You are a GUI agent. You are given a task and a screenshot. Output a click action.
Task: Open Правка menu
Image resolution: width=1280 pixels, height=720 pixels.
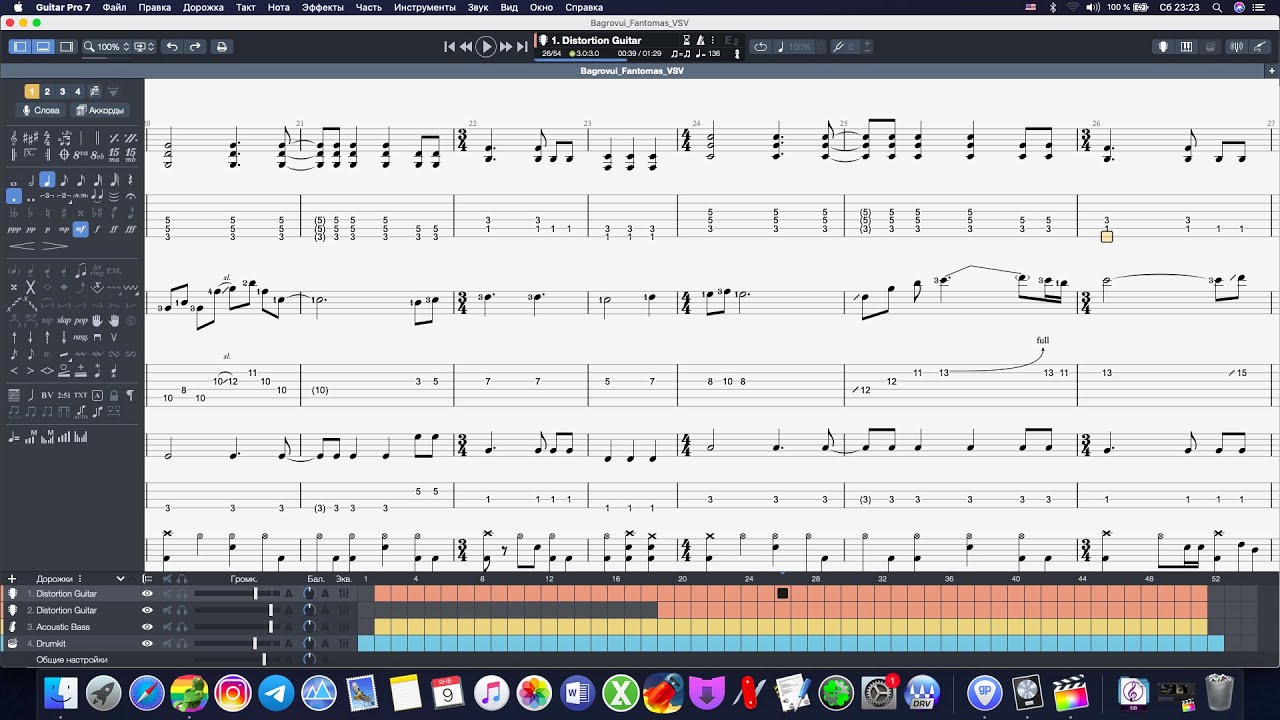[154, 7]
